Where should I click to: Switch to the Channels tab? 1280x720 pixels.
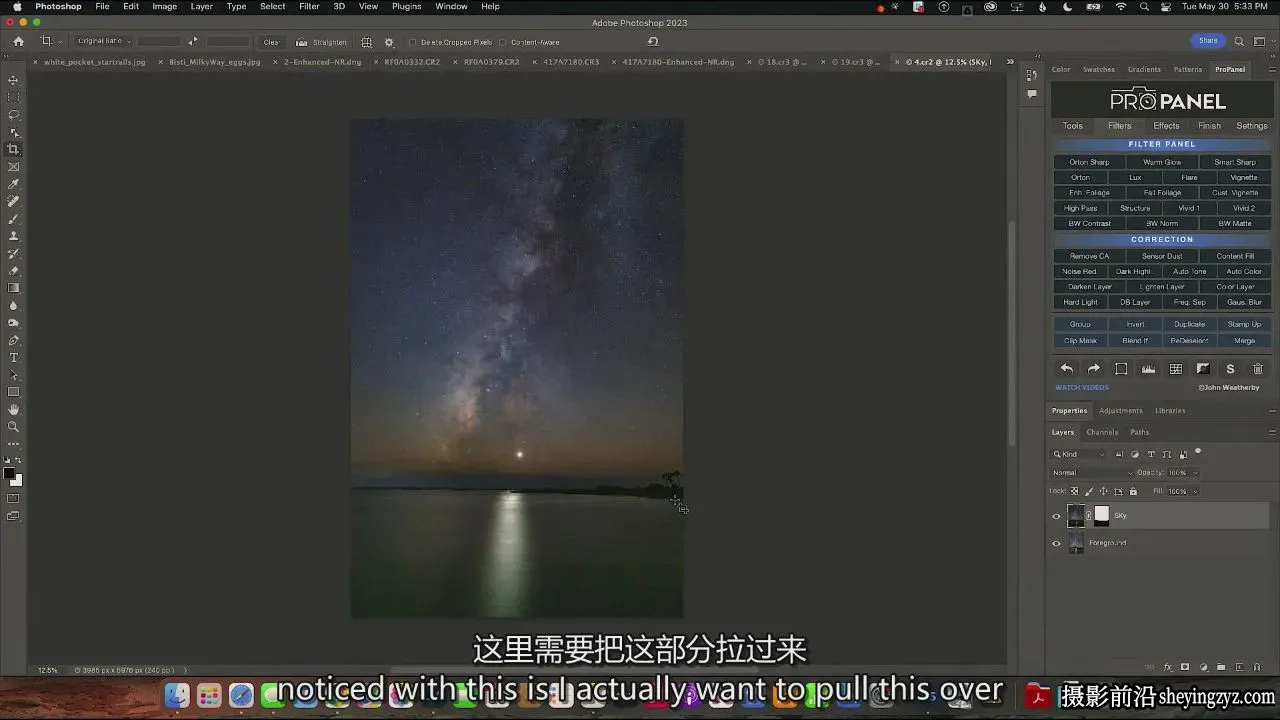click(1102, 432)
